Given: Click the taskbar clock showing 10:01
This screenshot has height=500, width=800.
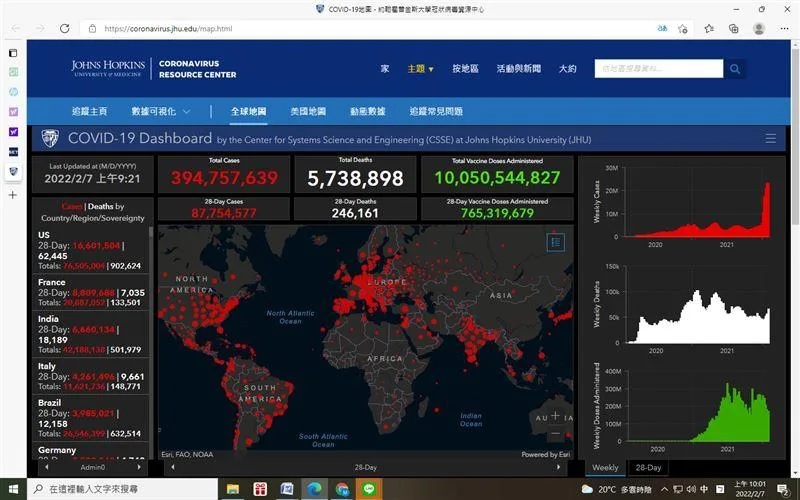Looking at the screenshot, I should pyautogui.click(x=749, y=489).
